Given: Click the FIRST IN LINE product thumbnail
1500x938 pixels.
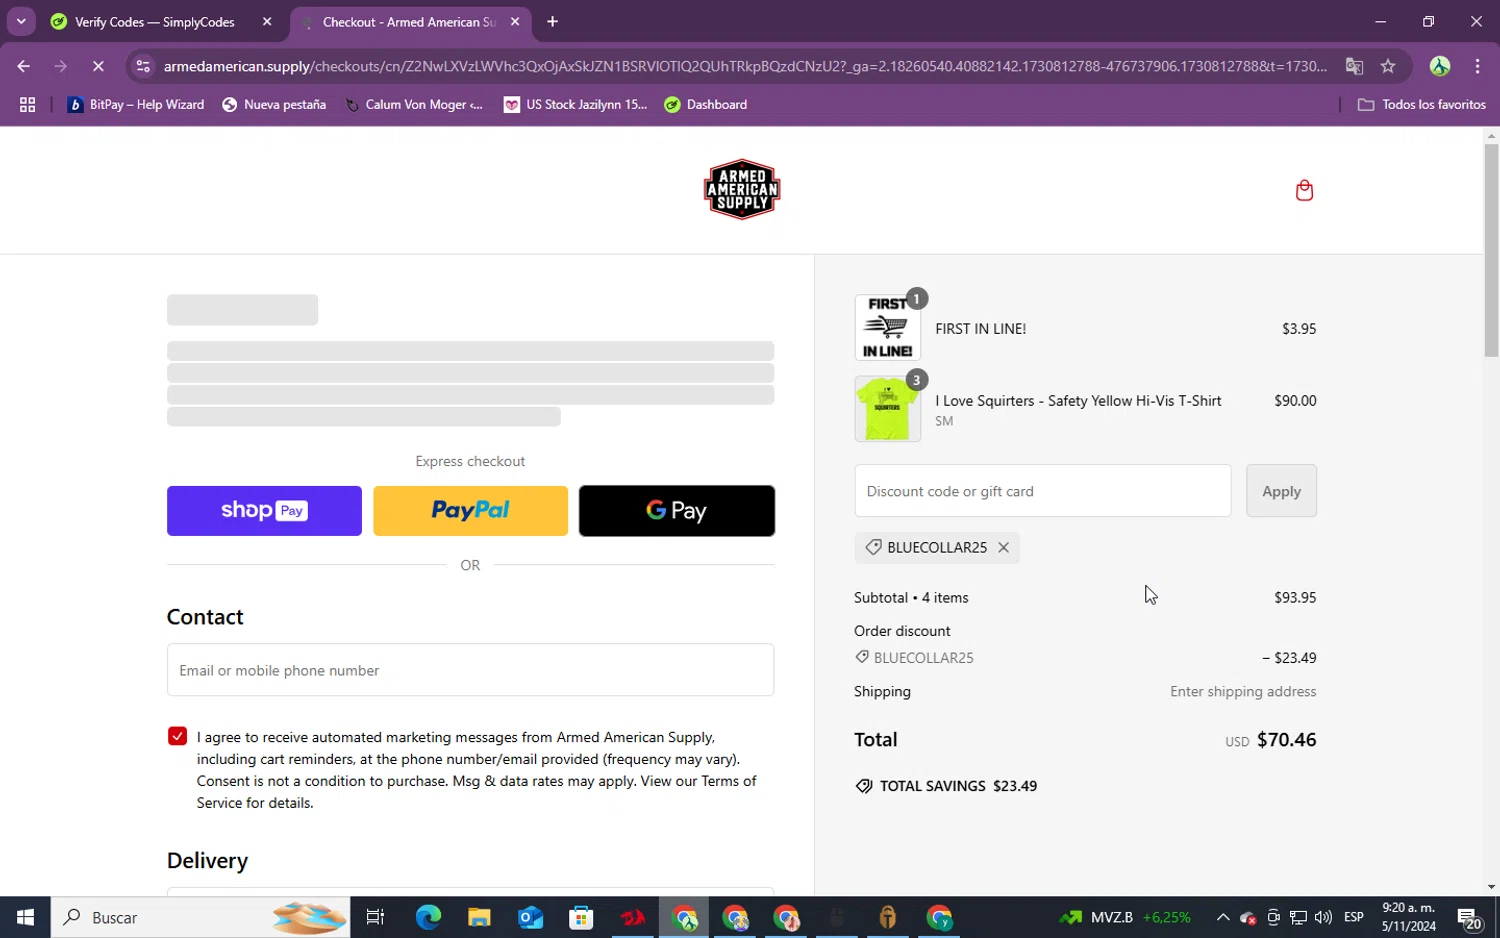Looking at the screenshot, I should [x=887, y=328].
